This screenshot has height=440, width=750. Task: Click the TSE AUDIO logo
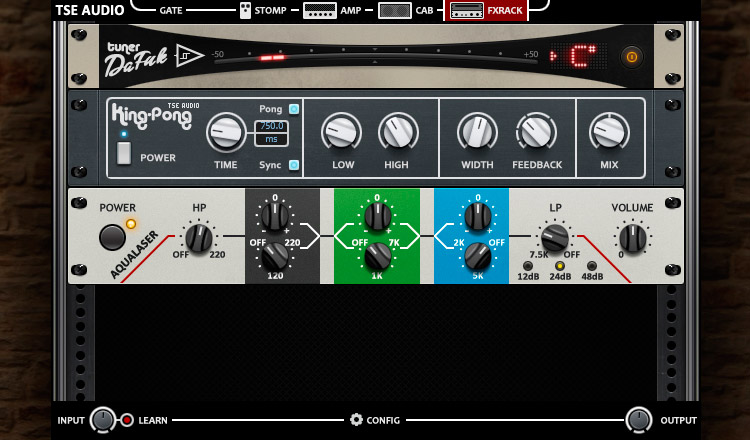click(x=90, y=10)
